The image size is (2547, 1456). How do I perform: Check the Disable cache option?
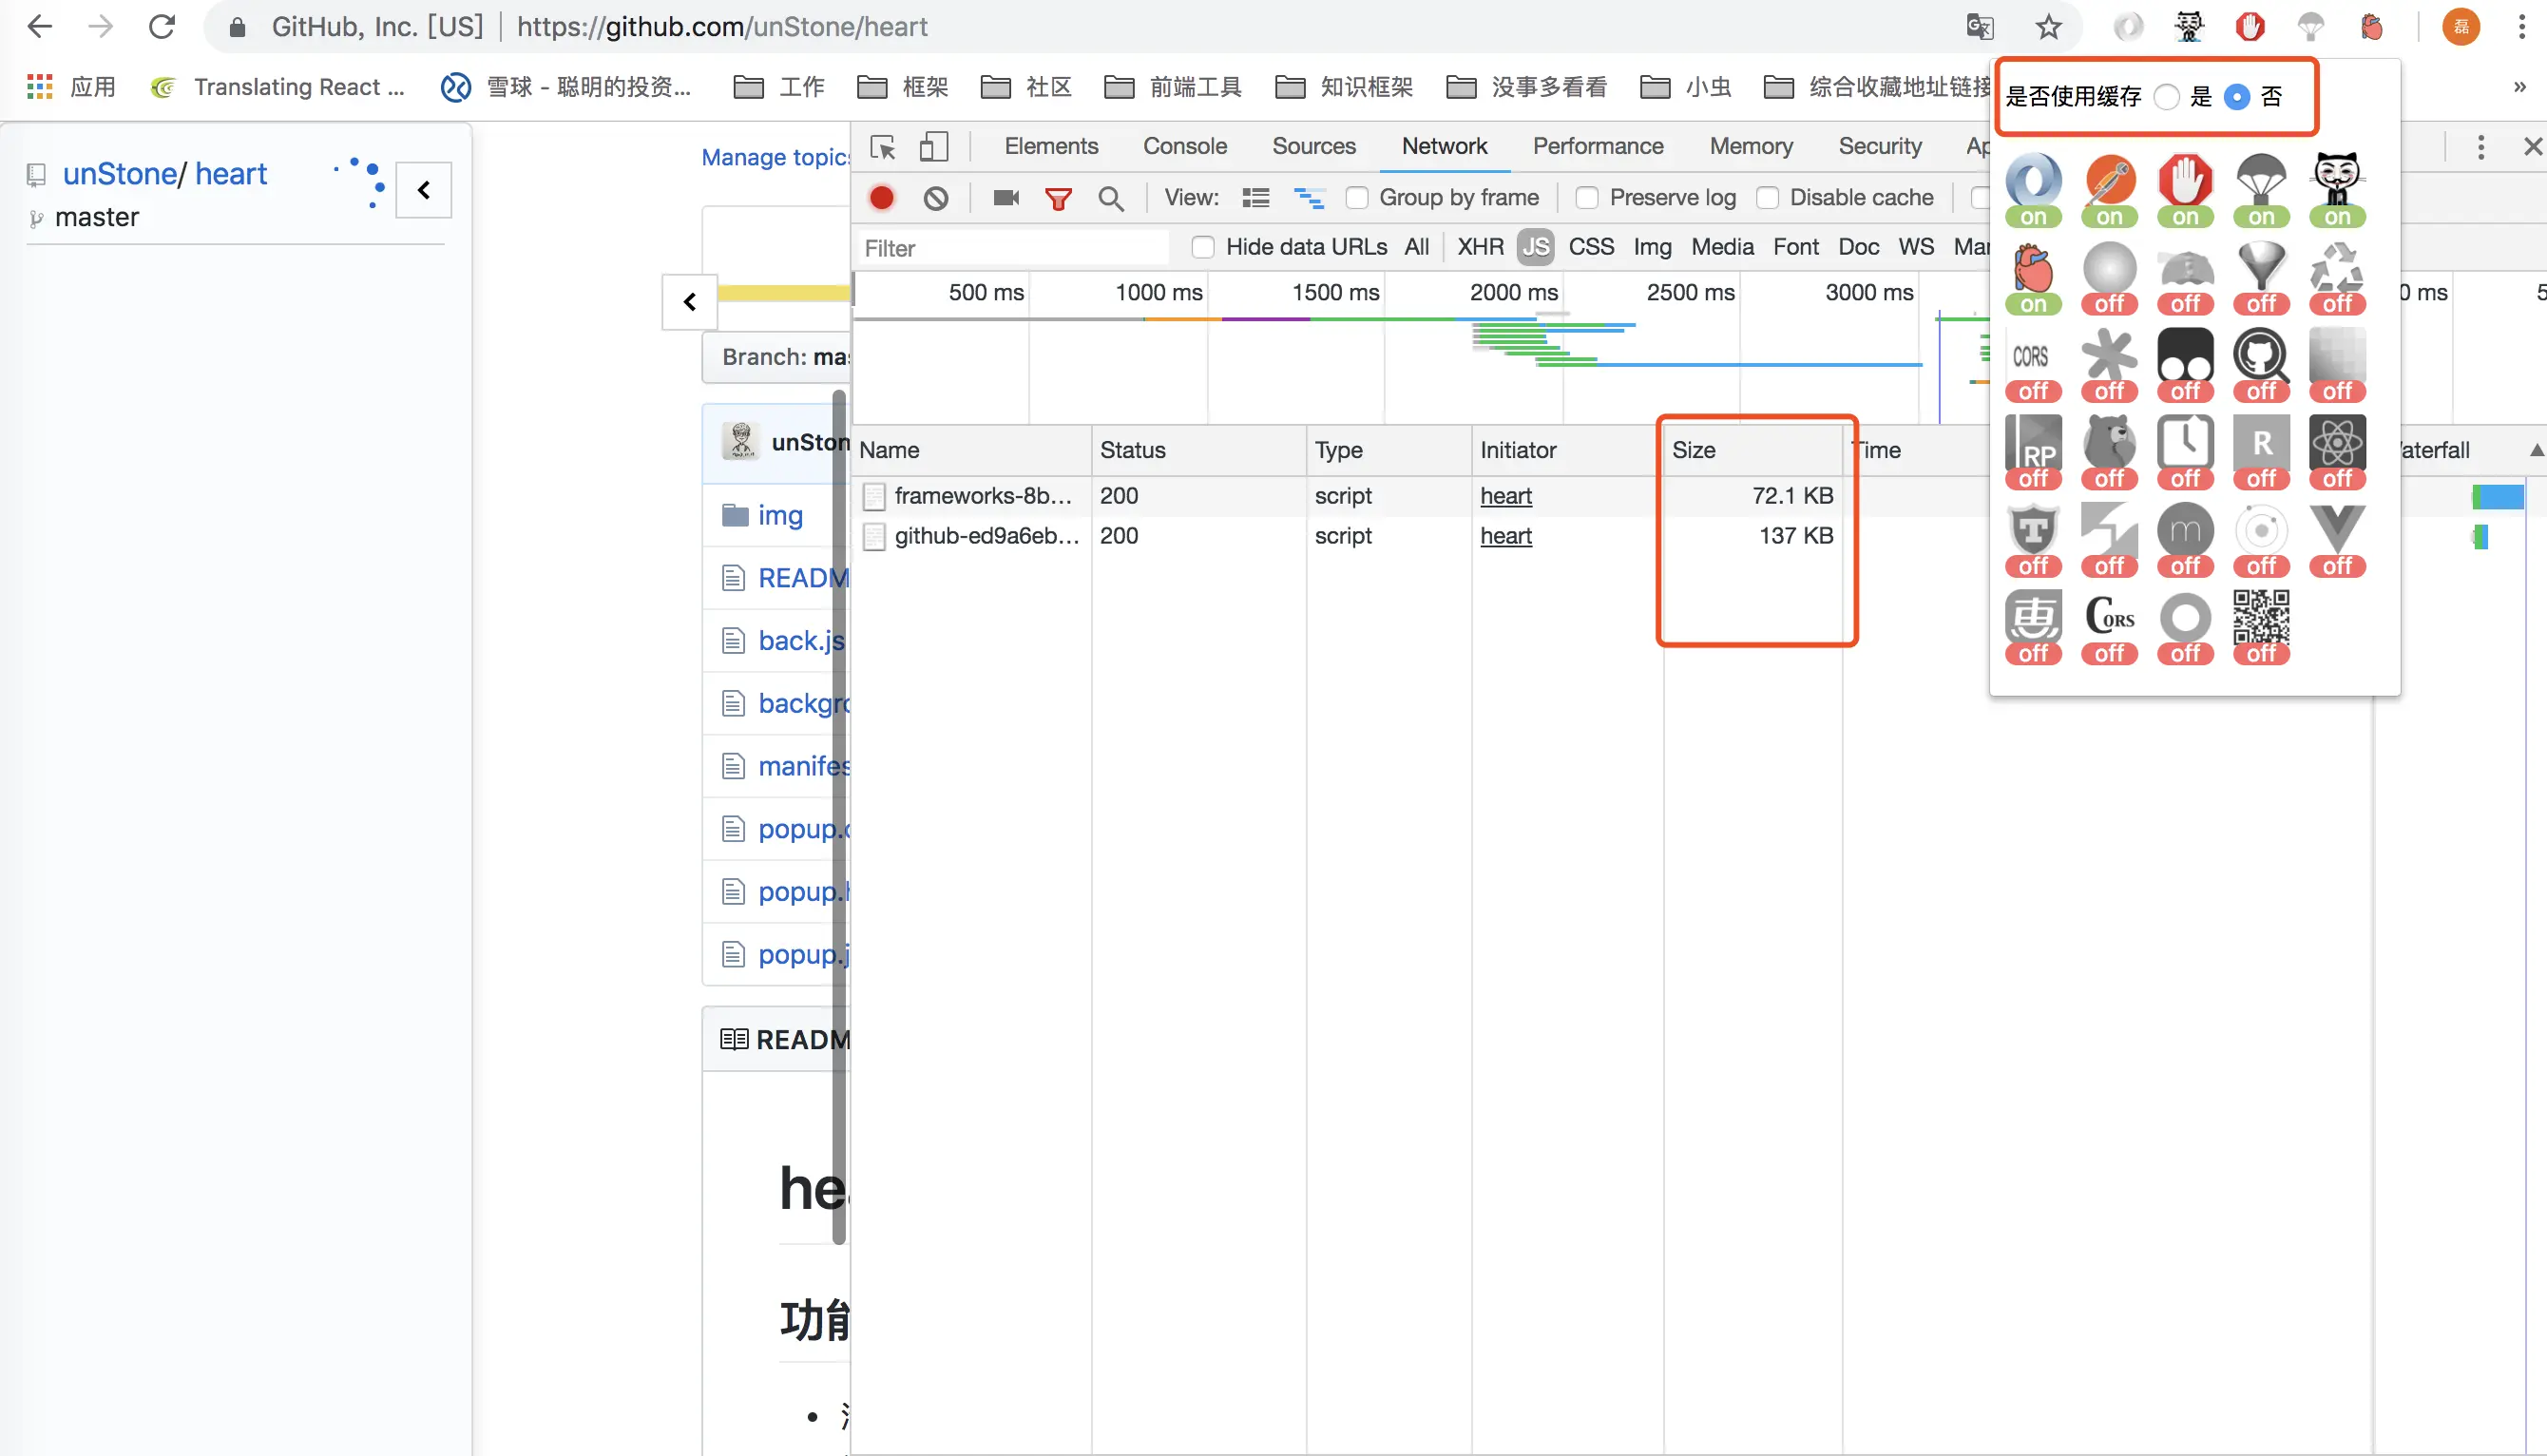click(1768, 198)
